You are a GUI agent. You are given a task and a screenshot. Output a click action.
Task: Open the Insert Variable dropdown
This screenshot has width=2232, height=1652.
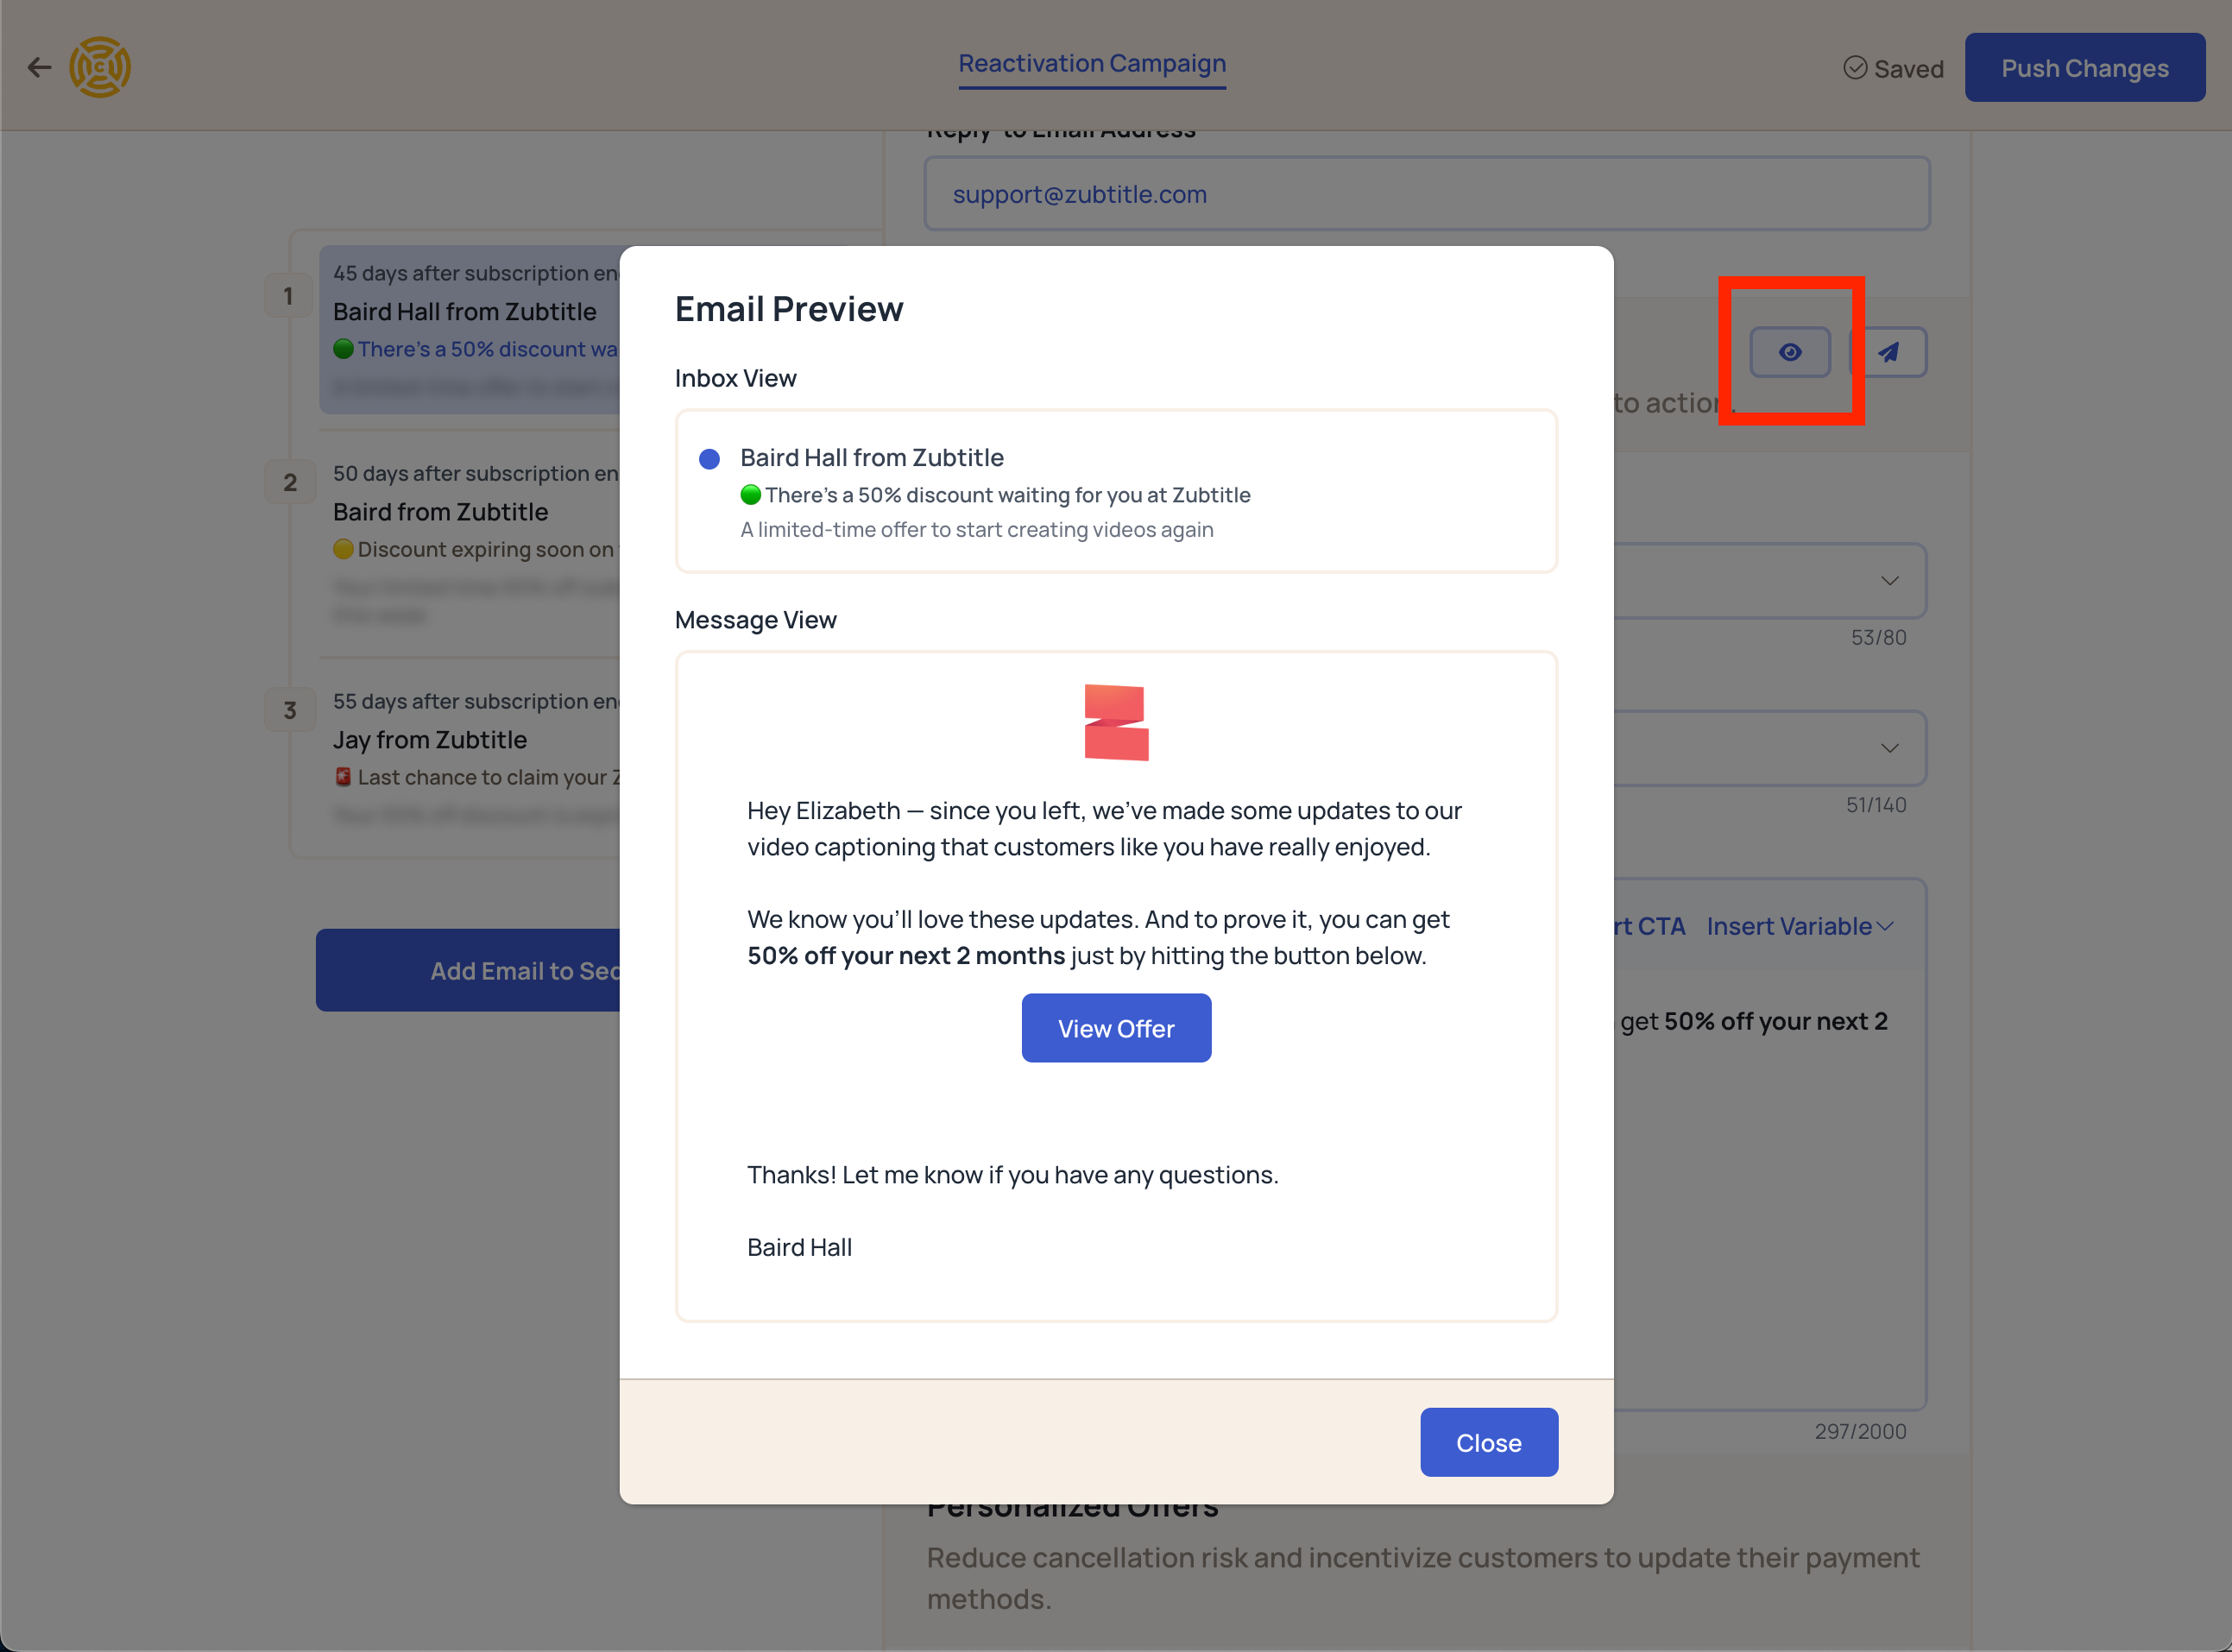click(1798, 926)
